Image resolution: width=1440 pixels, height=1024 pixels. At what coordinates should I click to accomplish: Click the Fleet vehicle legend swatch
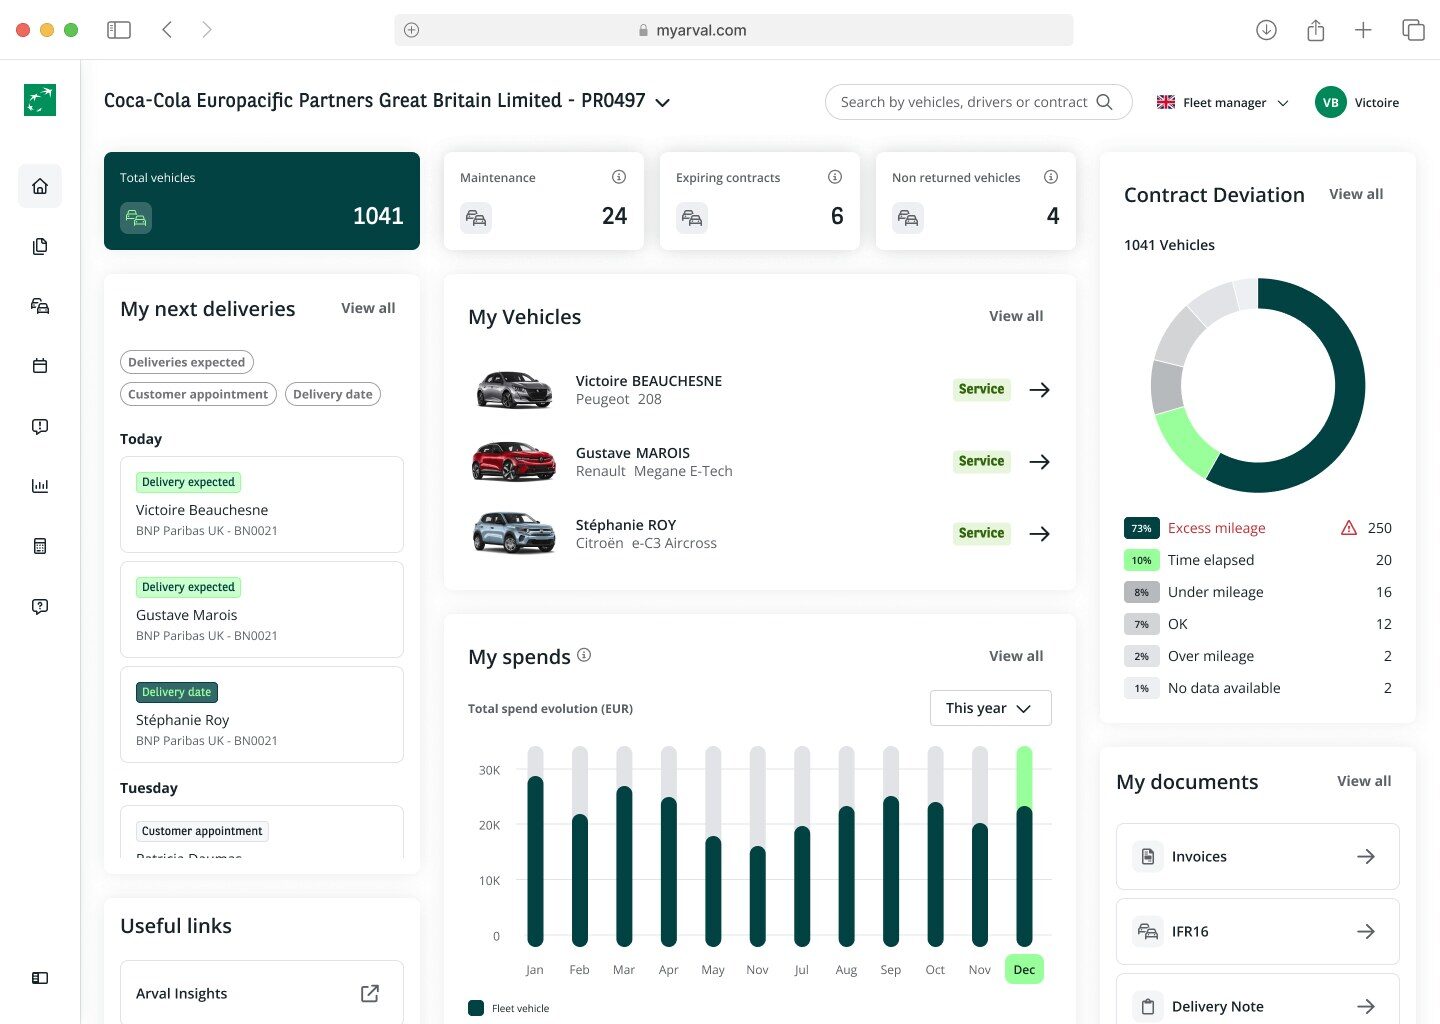tap(476, 1008)
